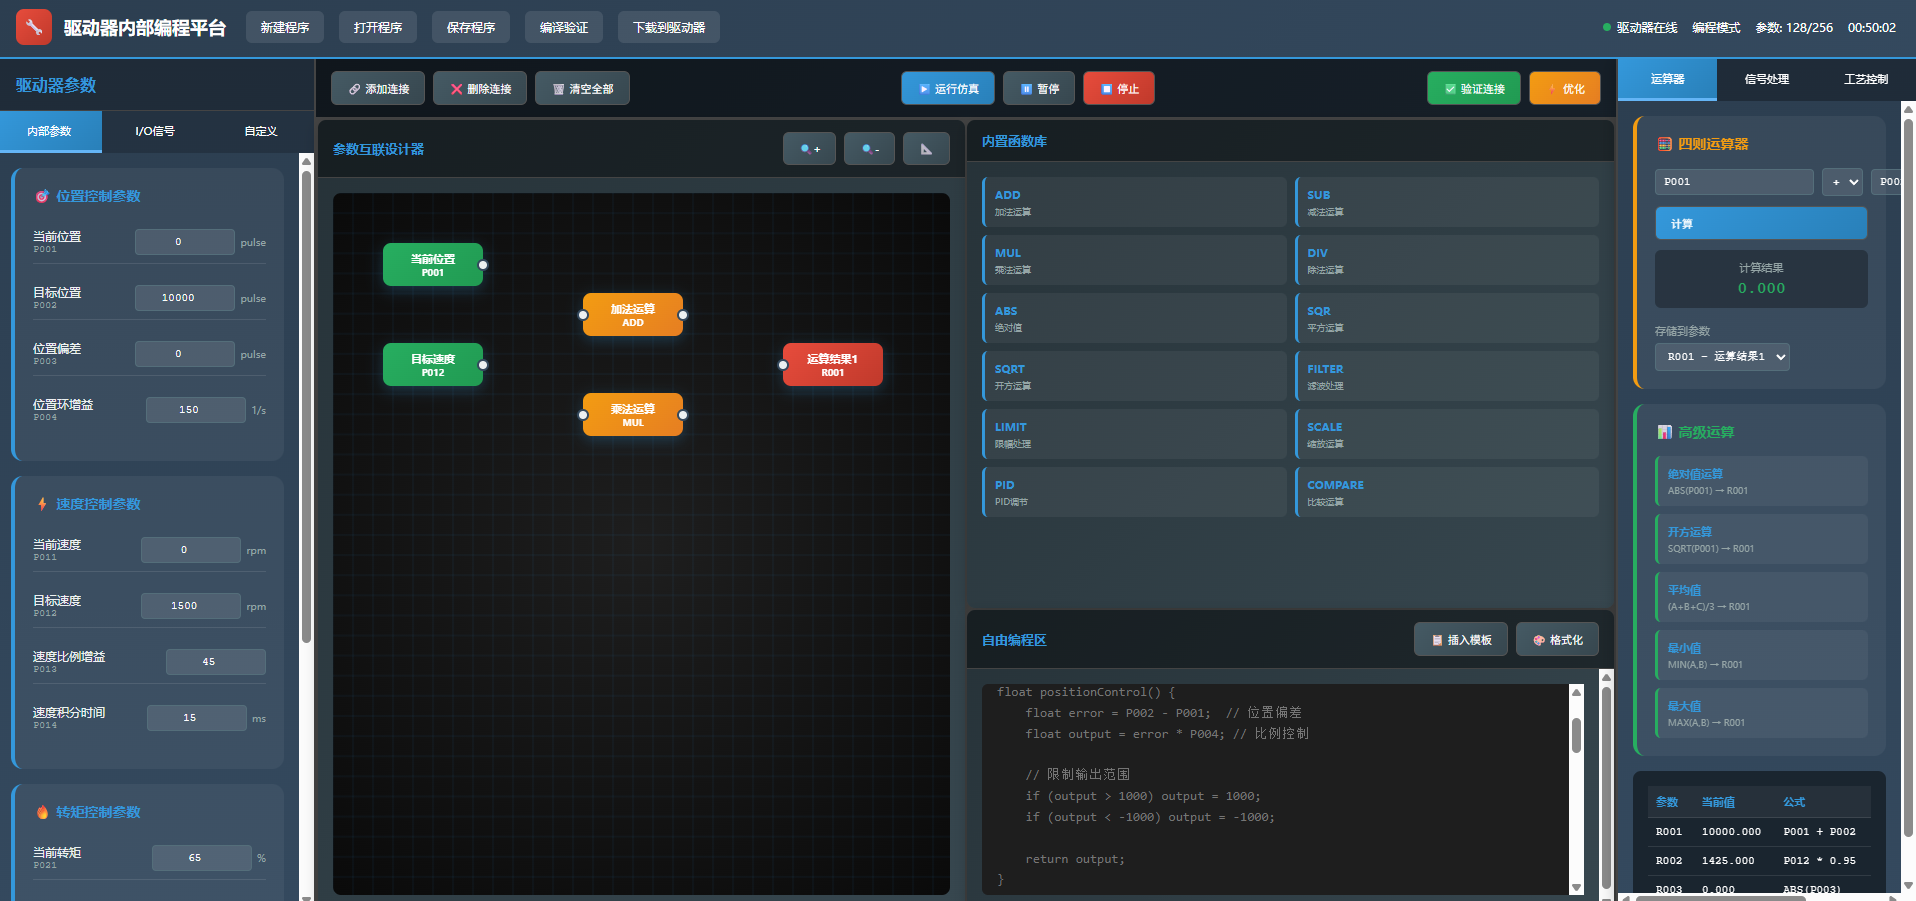Click the zoom out magnifier icon

tap(869, 149)
